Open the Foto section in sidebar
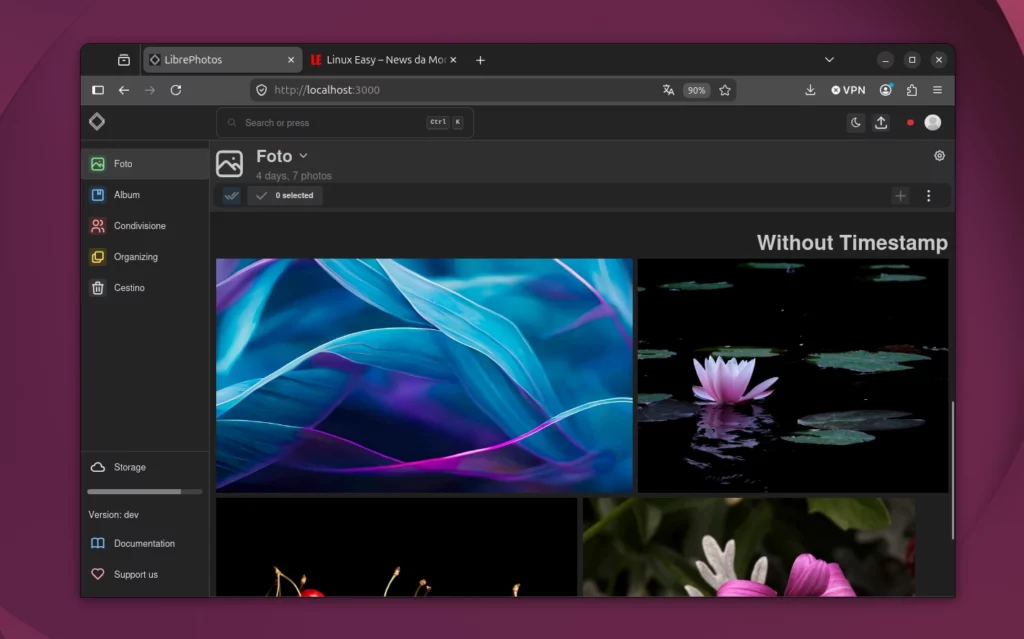Image resolution: width=1024 pixels, height=639 pixels. (146, 164)
